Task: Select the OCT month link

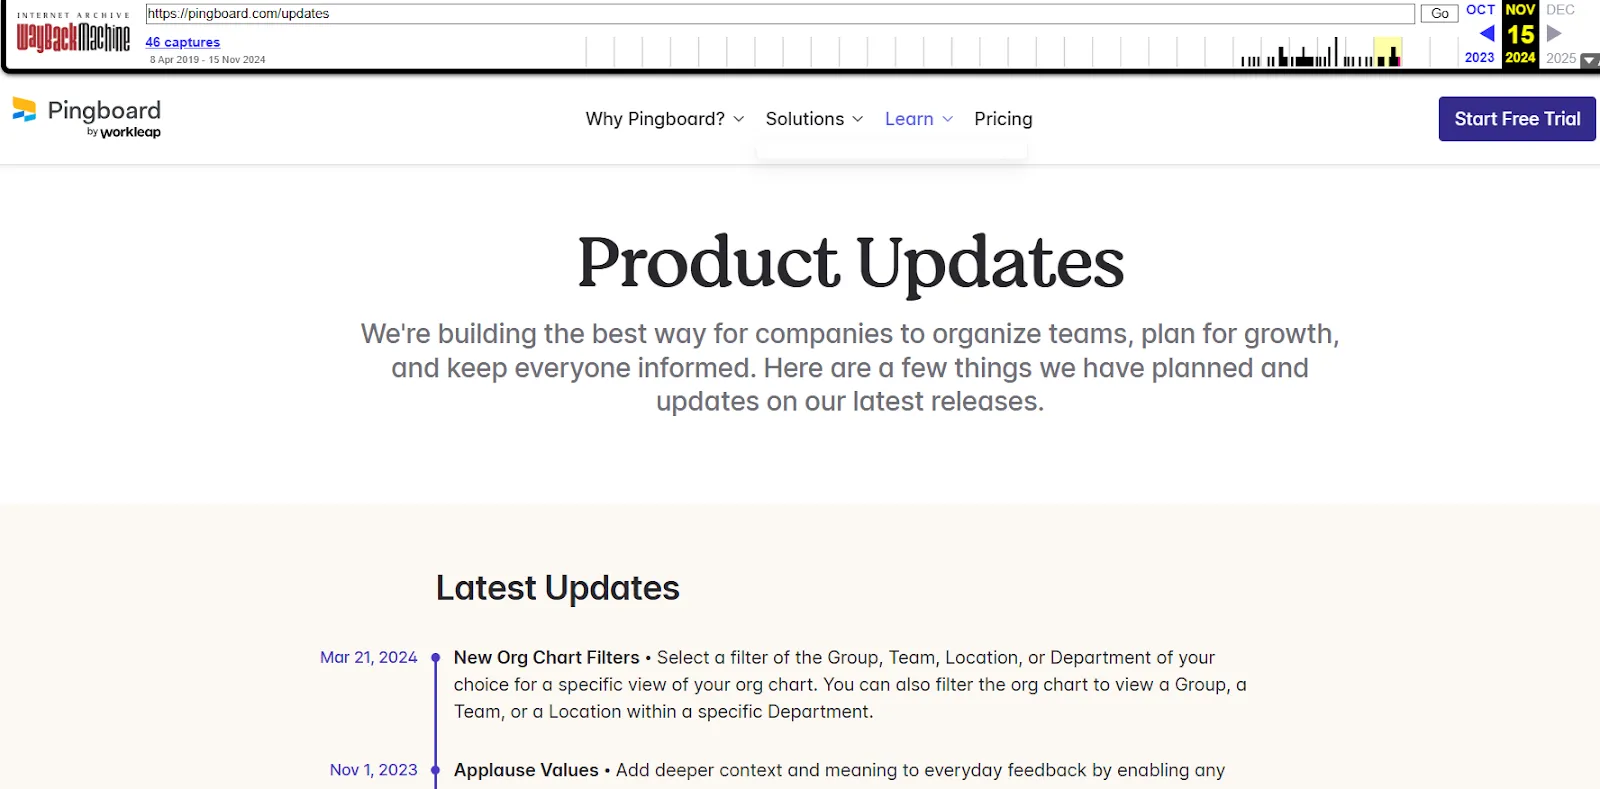Action: (x=1480, y=9)
